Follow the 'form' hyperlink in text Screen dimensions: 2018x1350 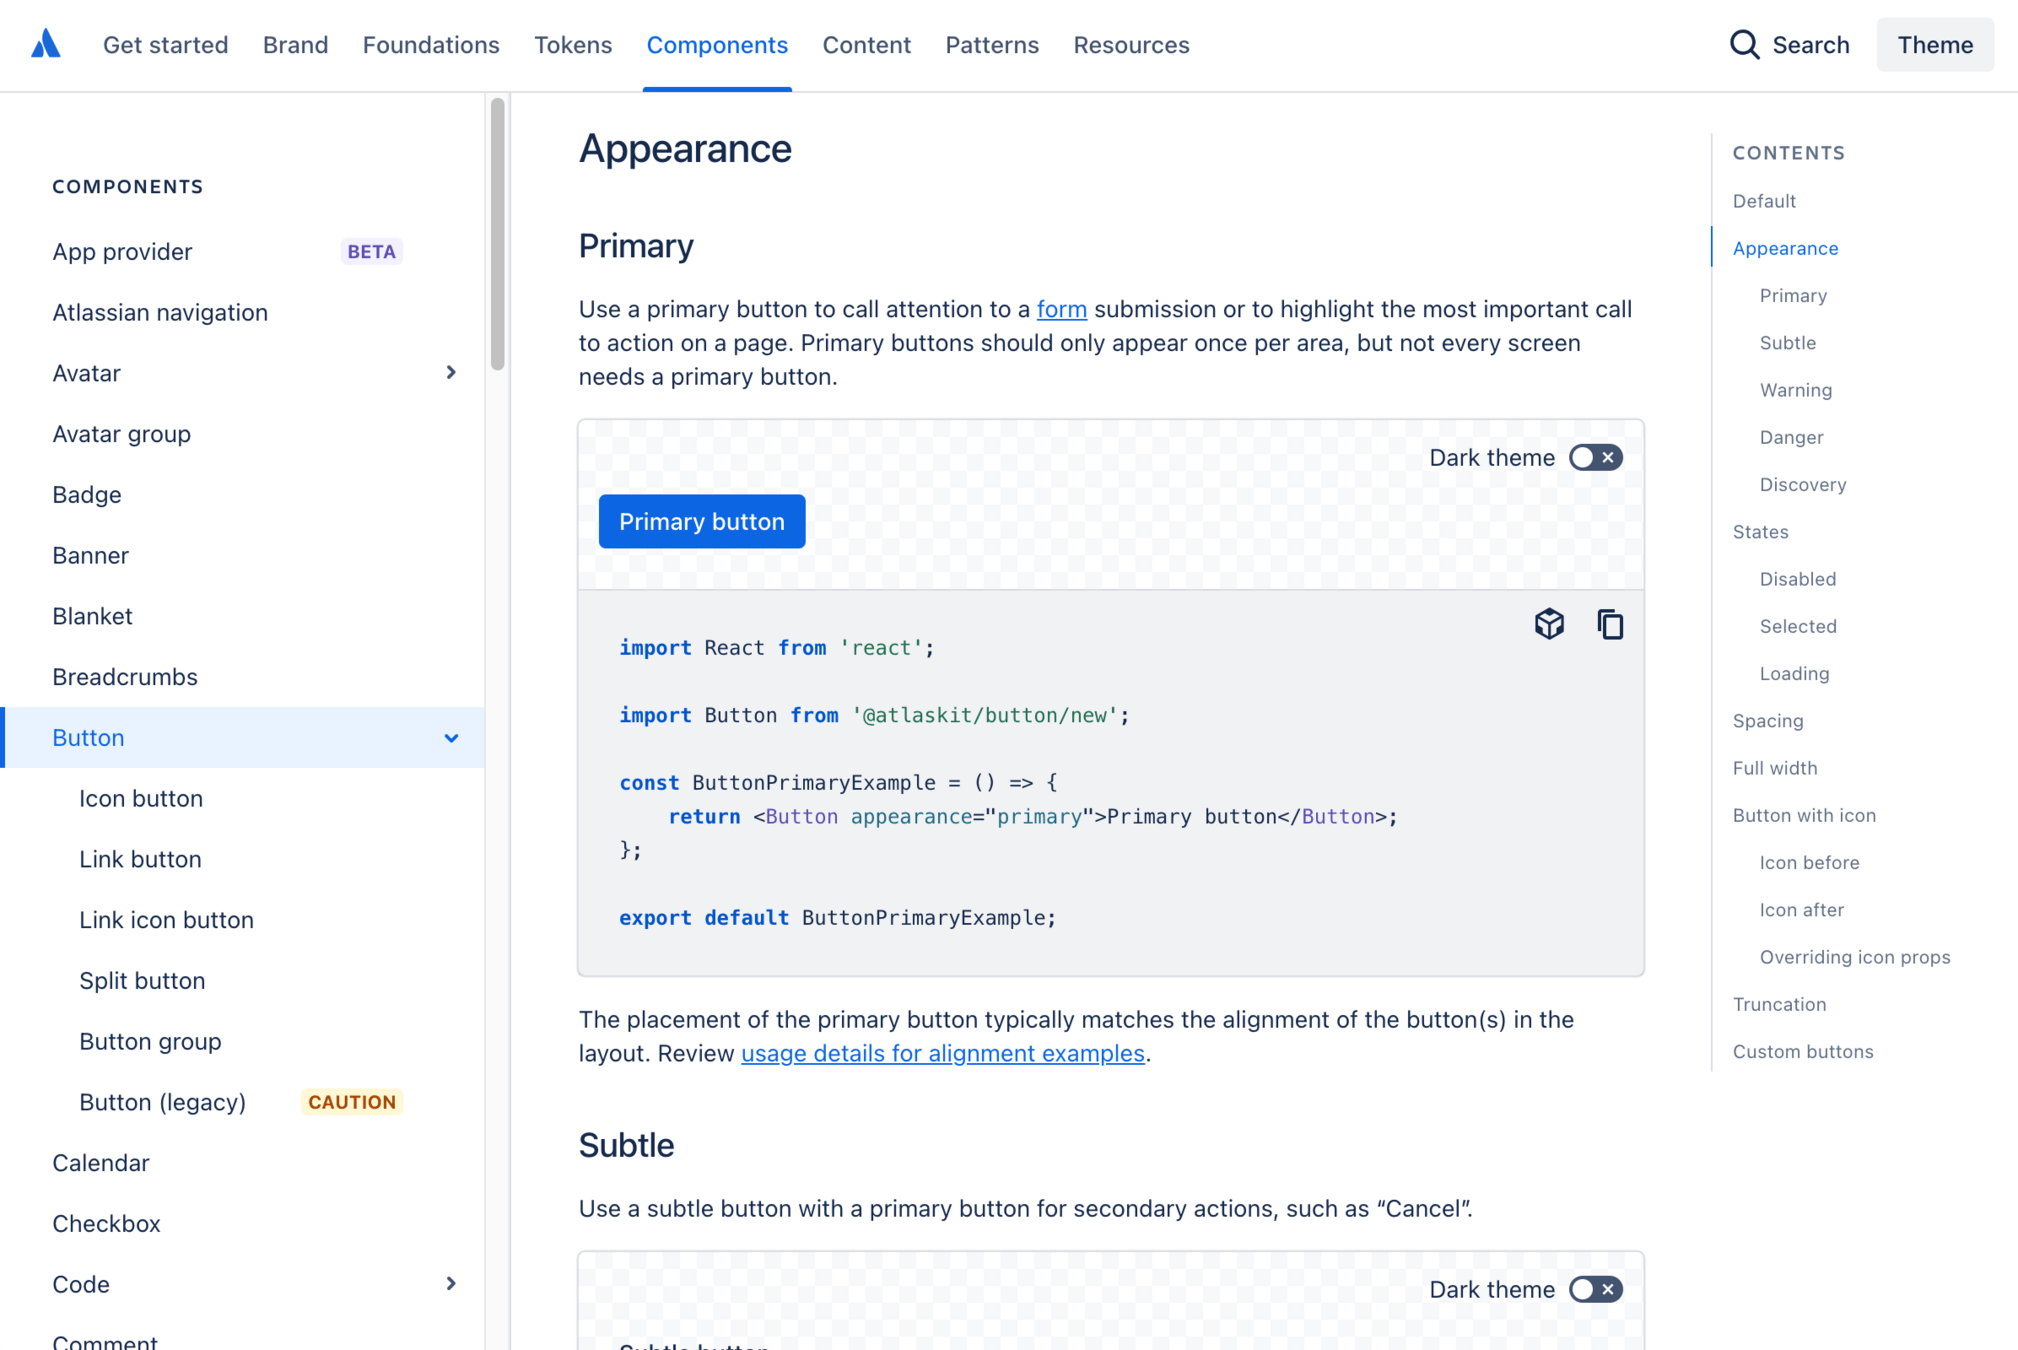1061,310
